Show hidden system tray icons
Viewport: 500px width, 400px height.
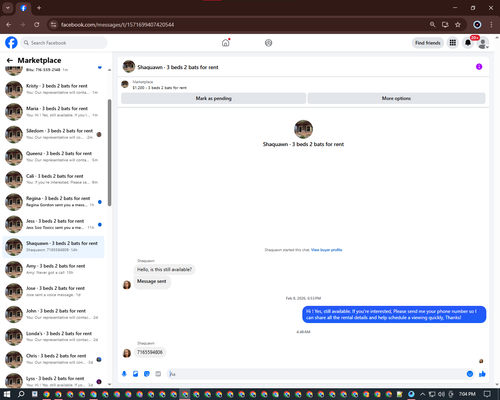pyautogui.click(x=422, y=394)
